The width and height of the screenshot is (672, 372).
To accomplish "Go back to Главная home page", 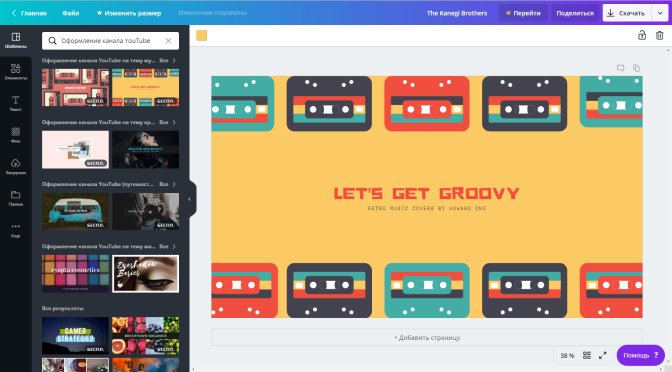I will (x=29, y=13).
